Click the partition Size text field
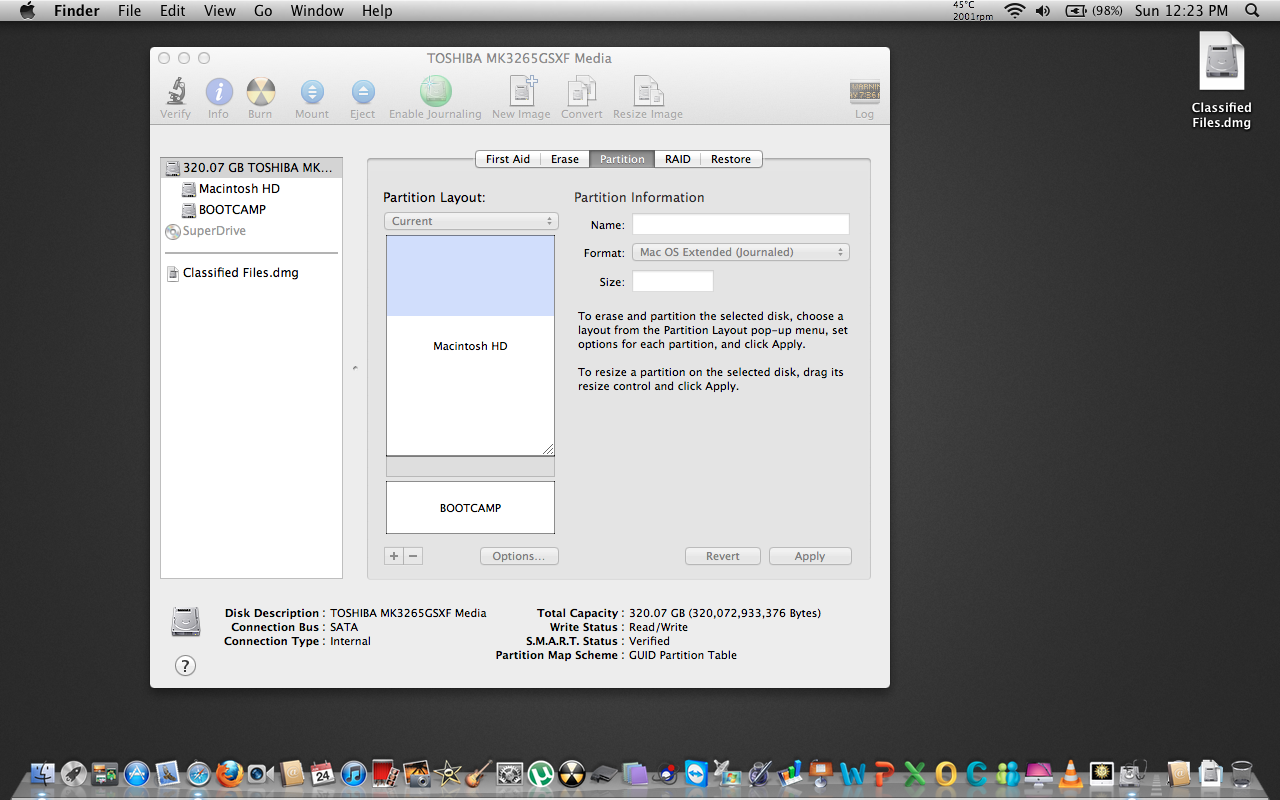The width and height of the screenshot is (1280, 800). (673, 282)
